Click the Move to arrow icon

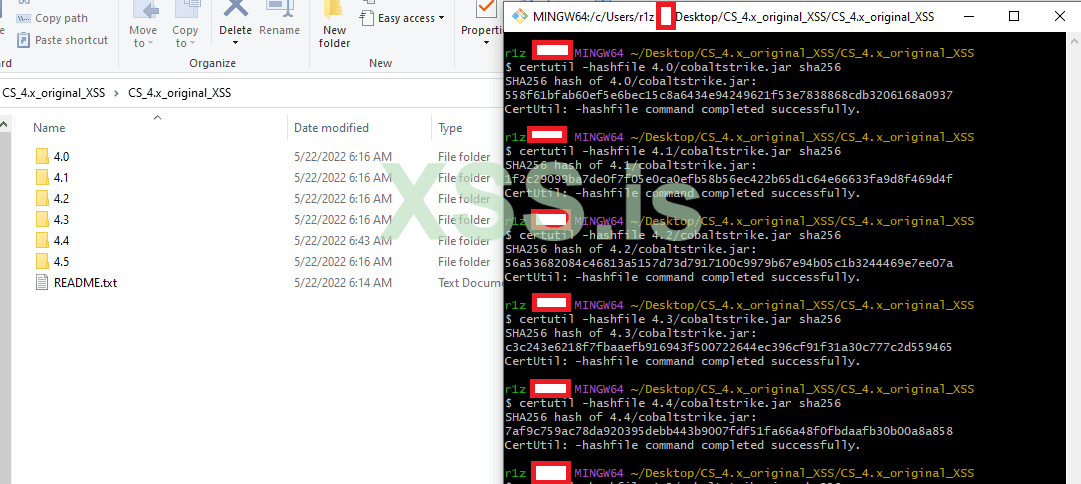click(x=144, y=10)
